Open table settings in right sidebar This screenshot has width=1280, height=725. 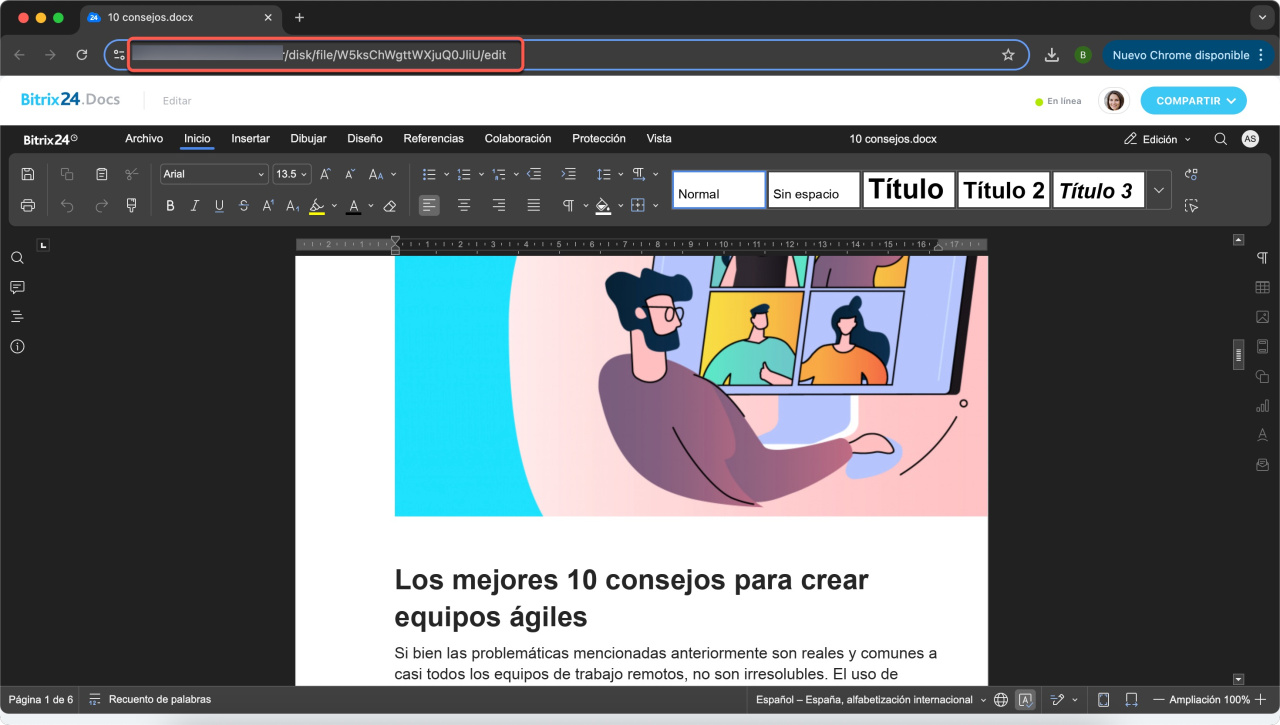[1262, 288]
